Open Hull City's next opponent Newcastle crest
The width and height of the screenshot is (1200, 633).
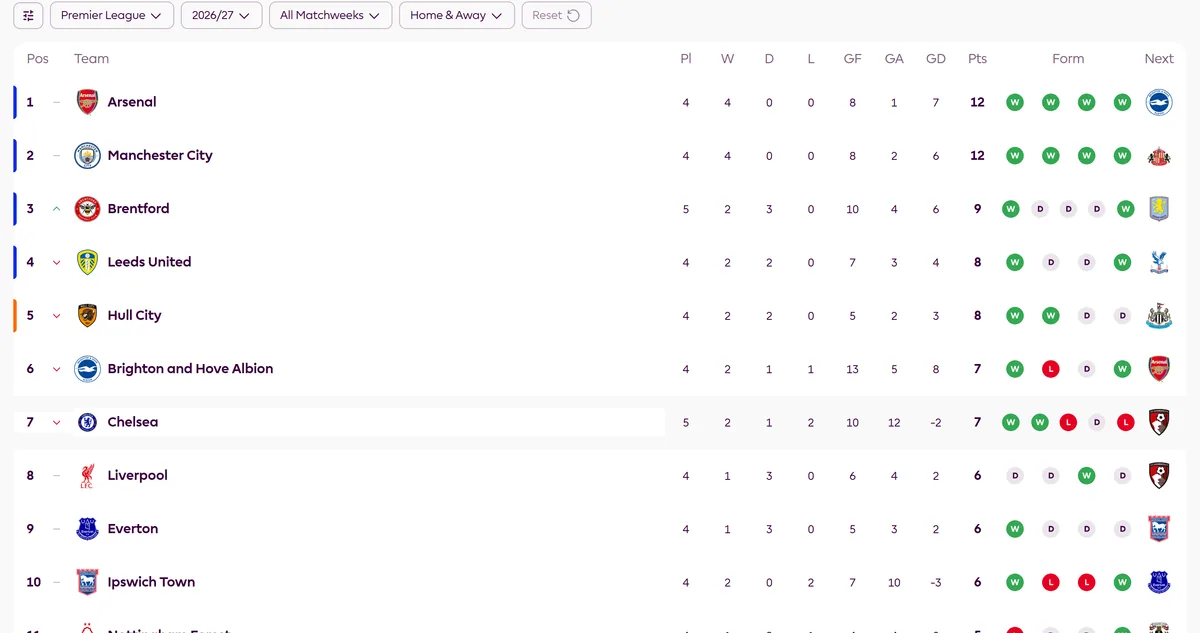pyautogui.click(x=1159, y=315)
